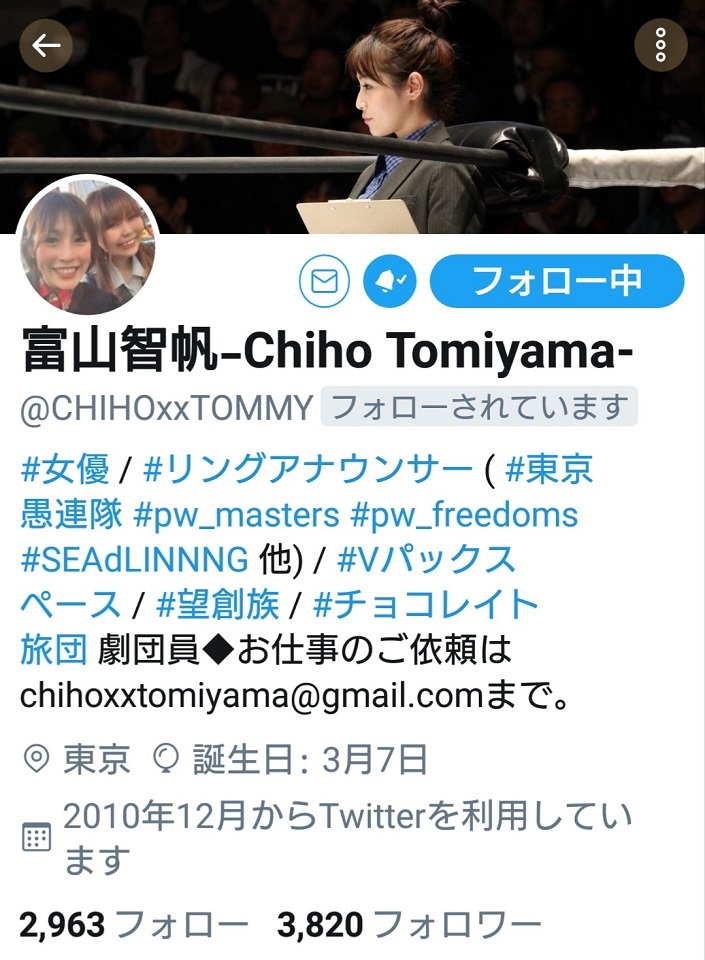
Task: Go back using the left arrow
Action: (46, 45)
